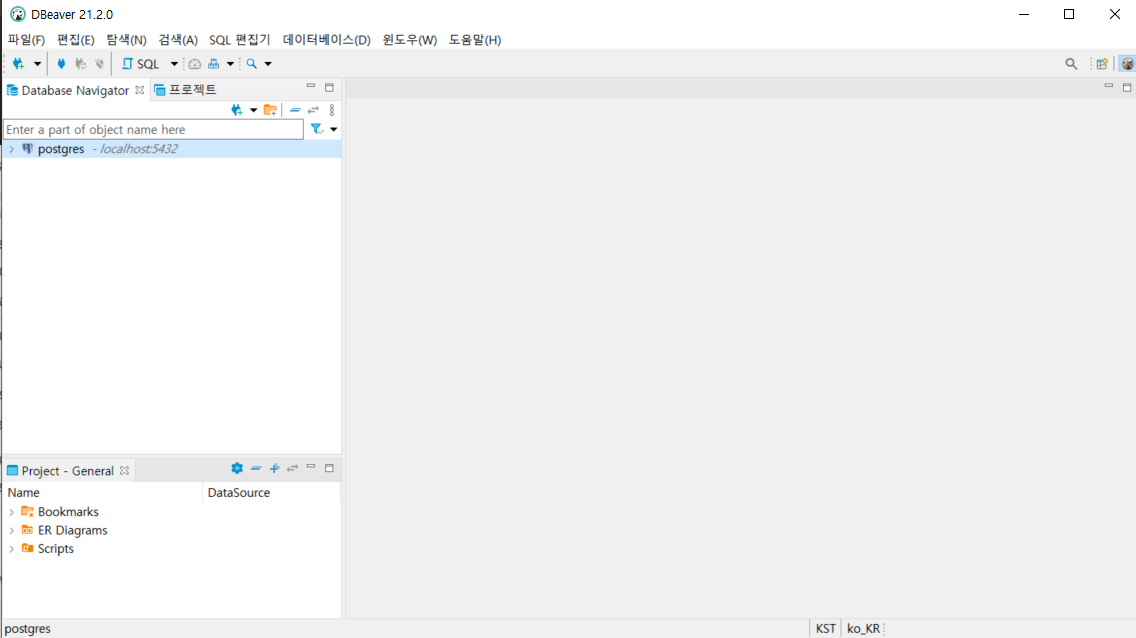
Task: Click the postgres text in the status bar
Action: coord(28,629)
